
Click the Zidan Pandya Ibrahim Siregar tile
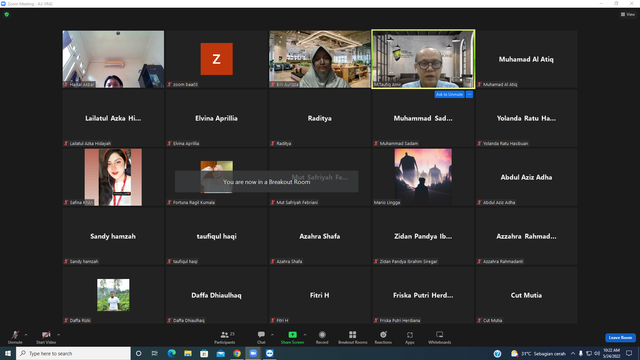423,236
